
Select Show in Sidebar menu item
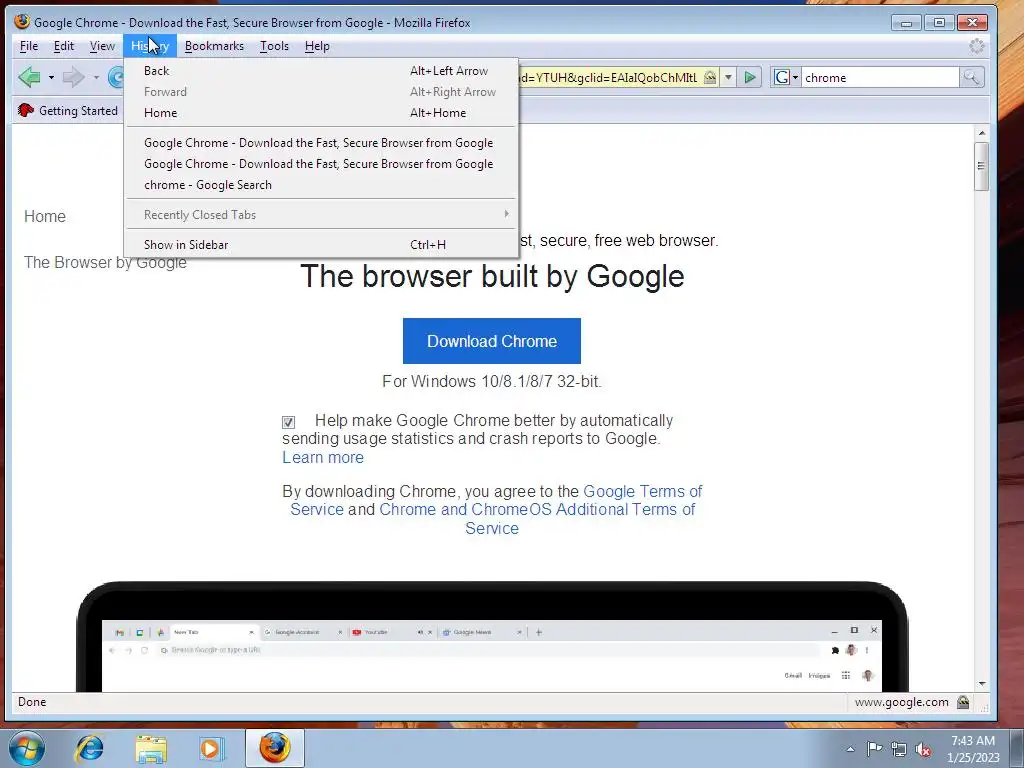(320, 244)
